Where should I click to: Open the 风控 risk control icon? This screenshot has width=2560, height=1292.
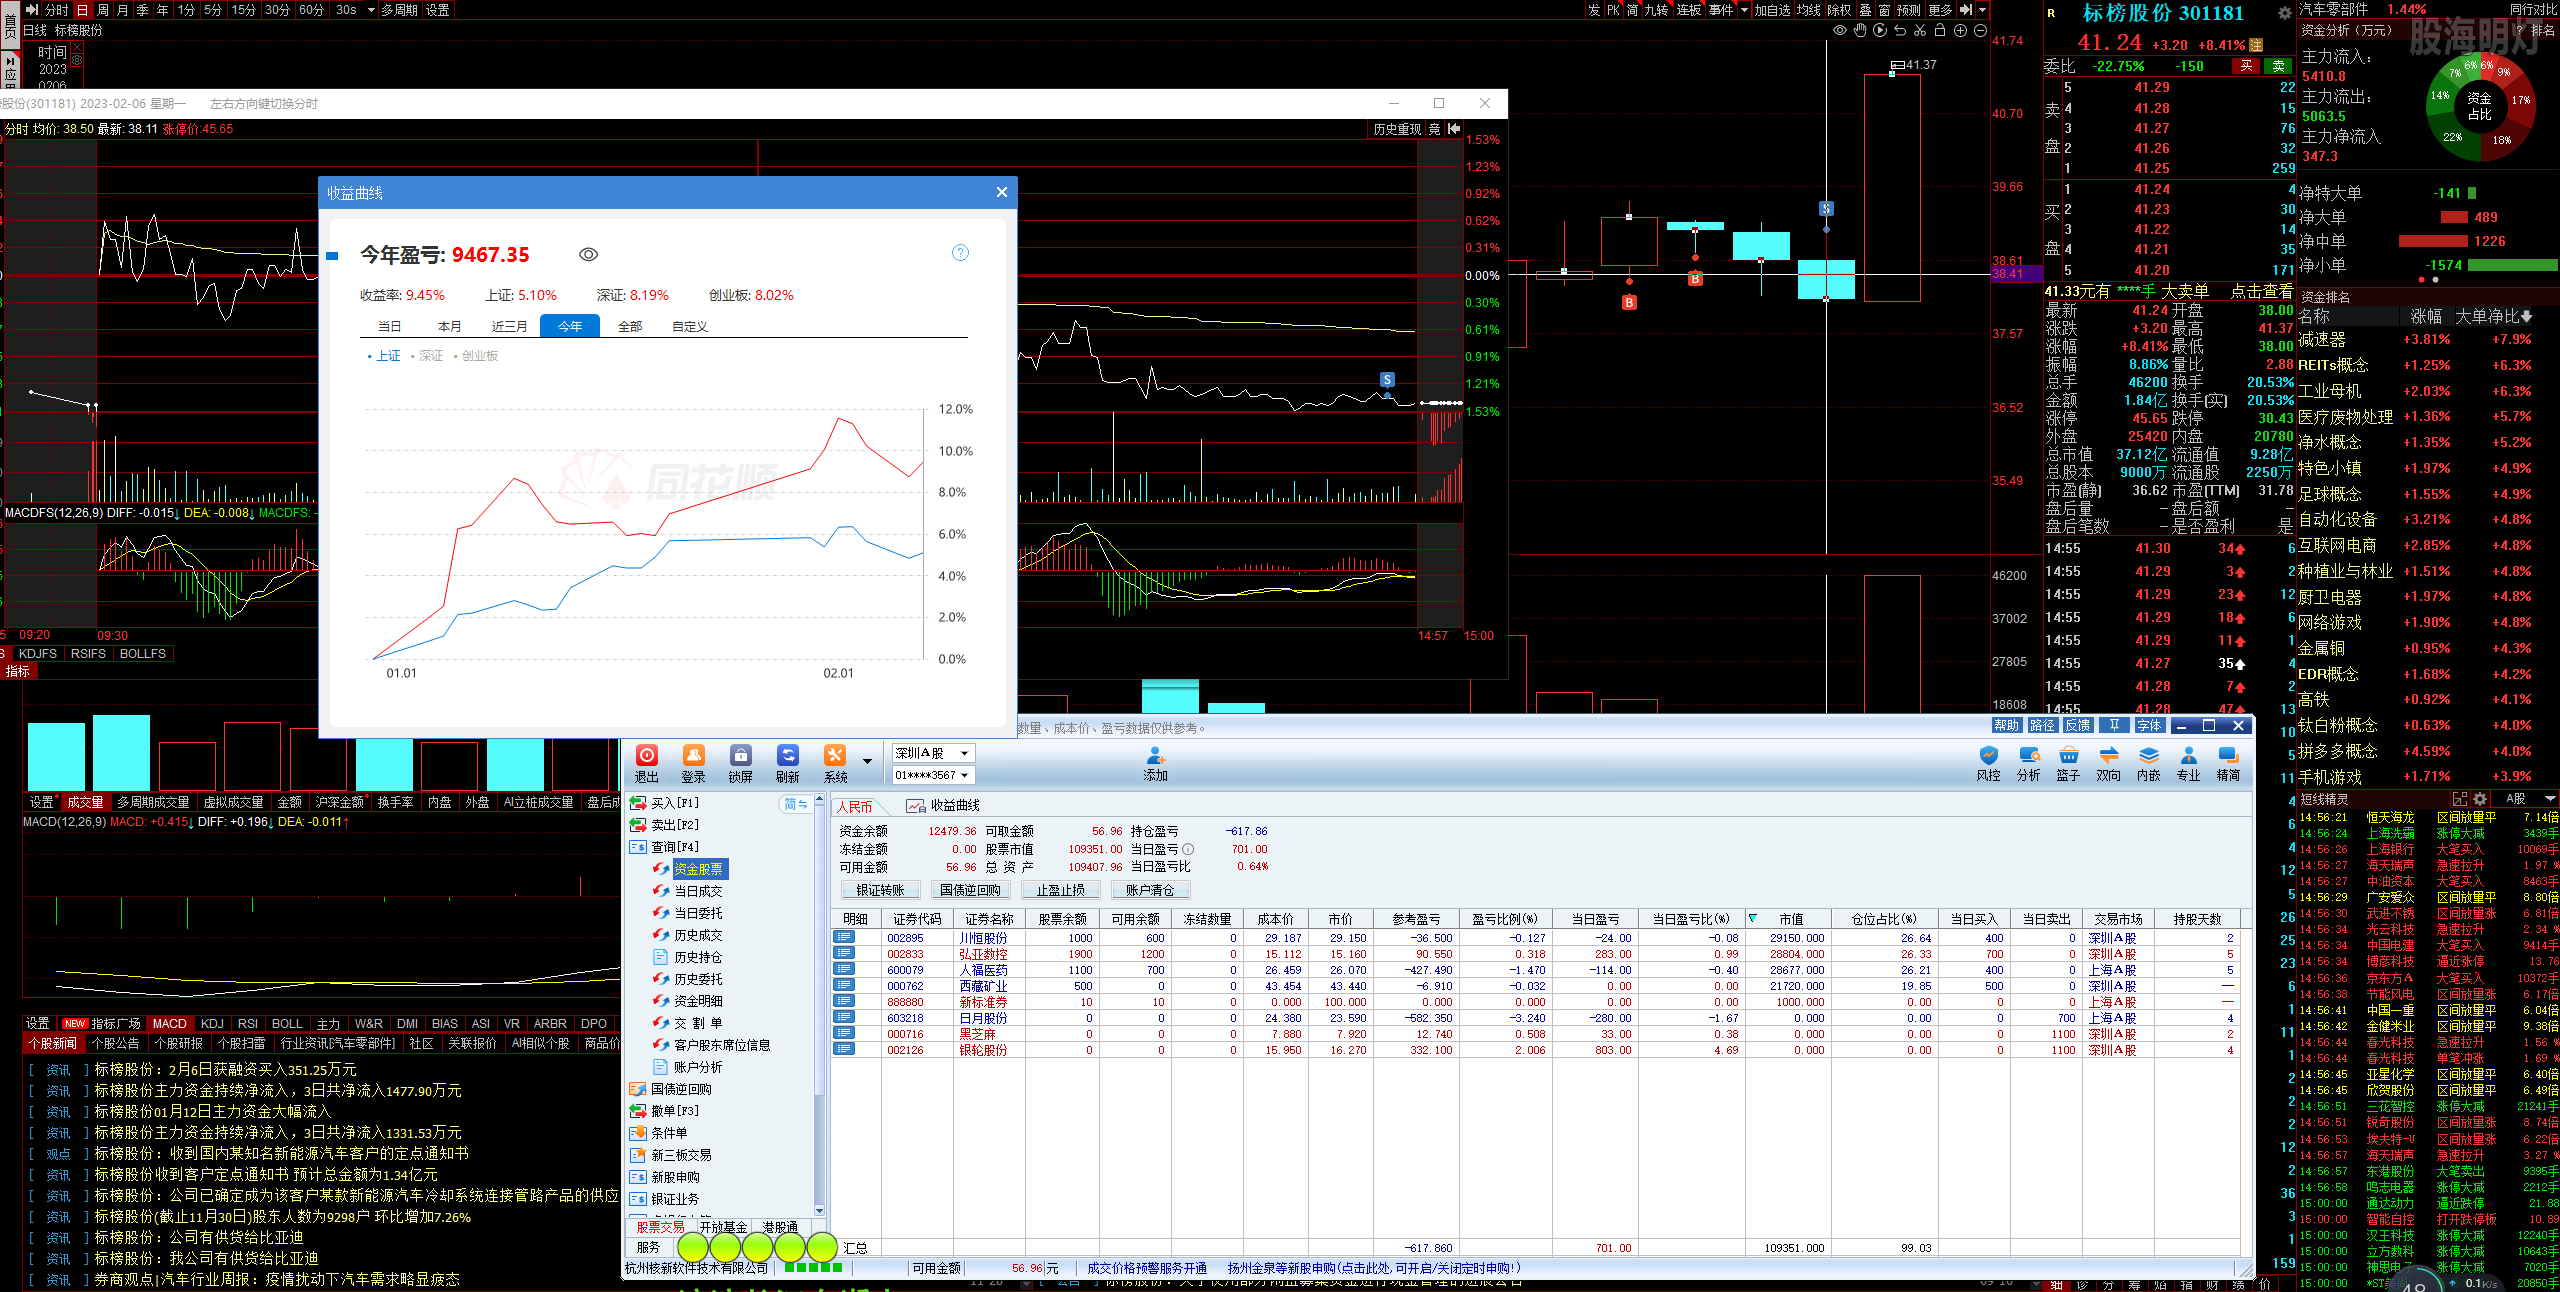[1988, 764]
